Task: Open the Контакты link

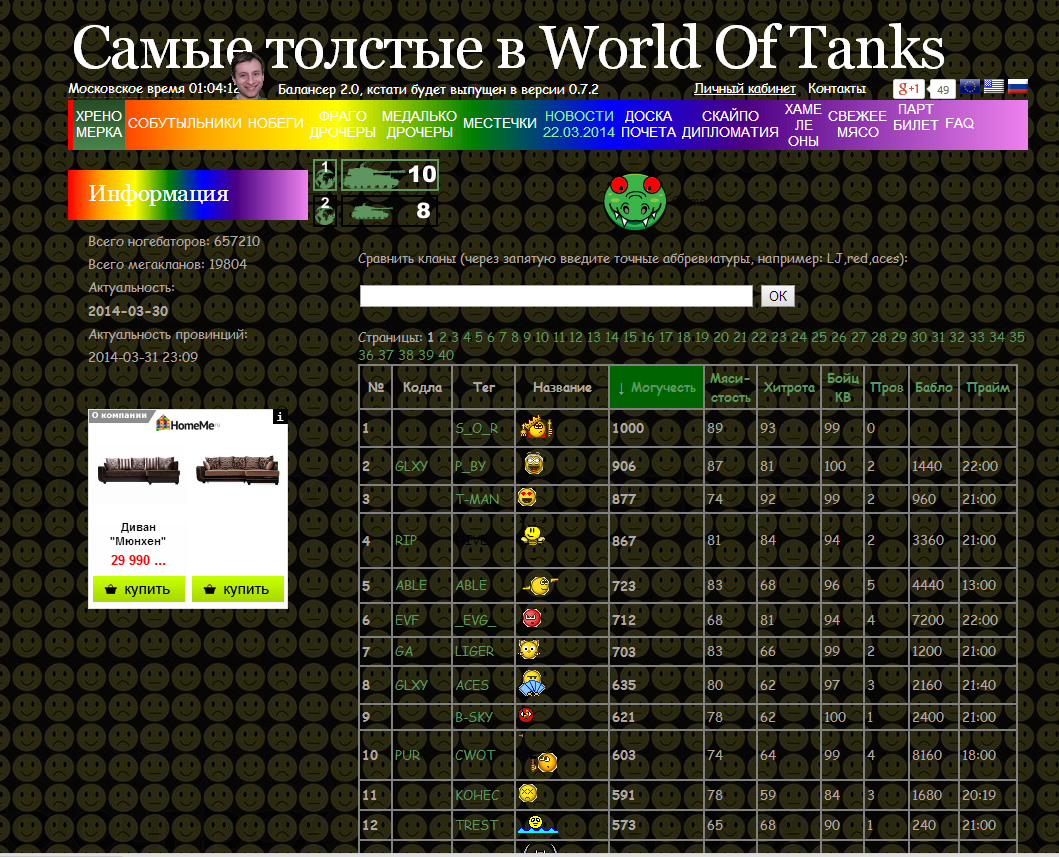Action: (x=837, y=88)
